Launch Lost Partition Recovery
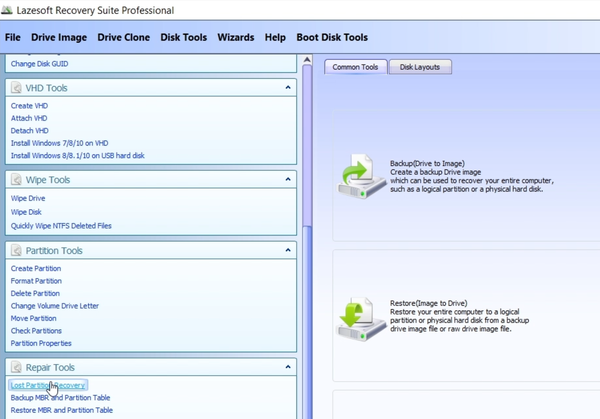This screenshot has height=419, width=600. pos(48,385)
